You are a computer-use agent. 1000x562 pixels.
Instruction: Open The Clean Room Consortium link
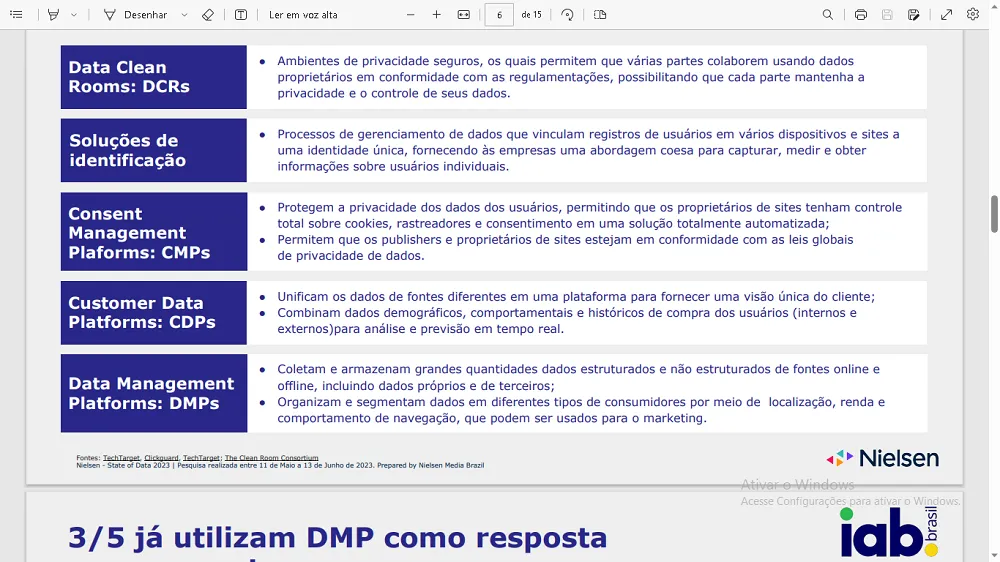(271, 458)
